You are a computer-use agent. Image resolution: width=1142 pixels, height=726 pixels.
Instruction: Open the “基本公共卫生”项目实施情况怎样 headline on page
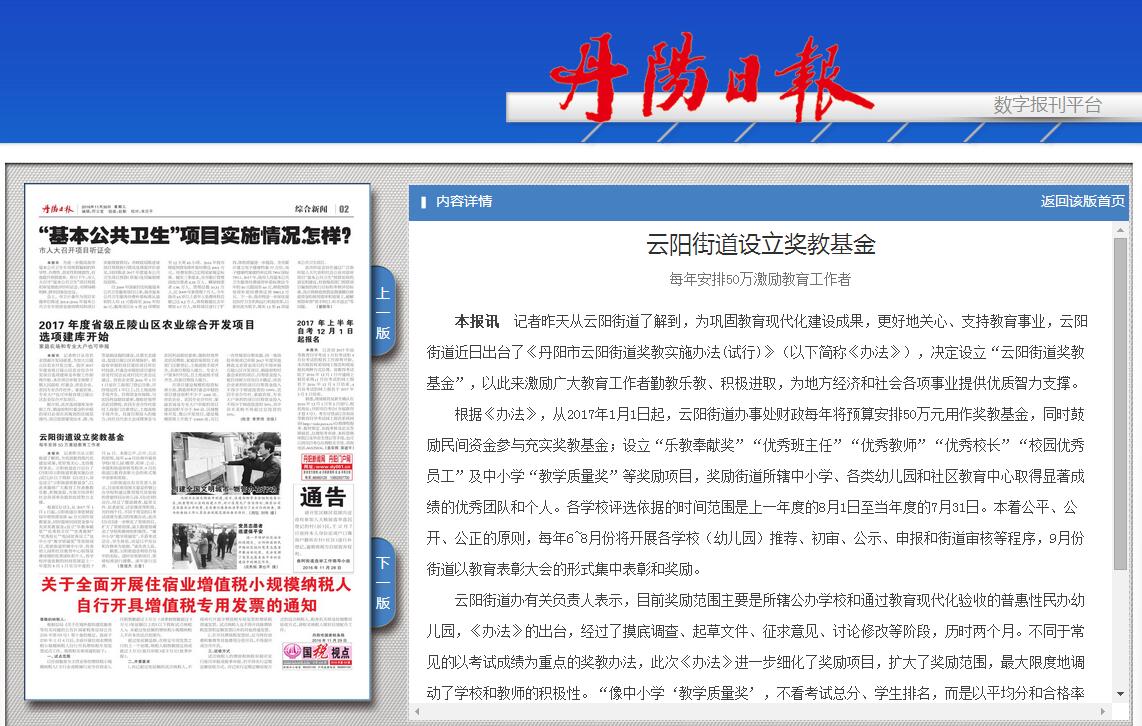196,236
